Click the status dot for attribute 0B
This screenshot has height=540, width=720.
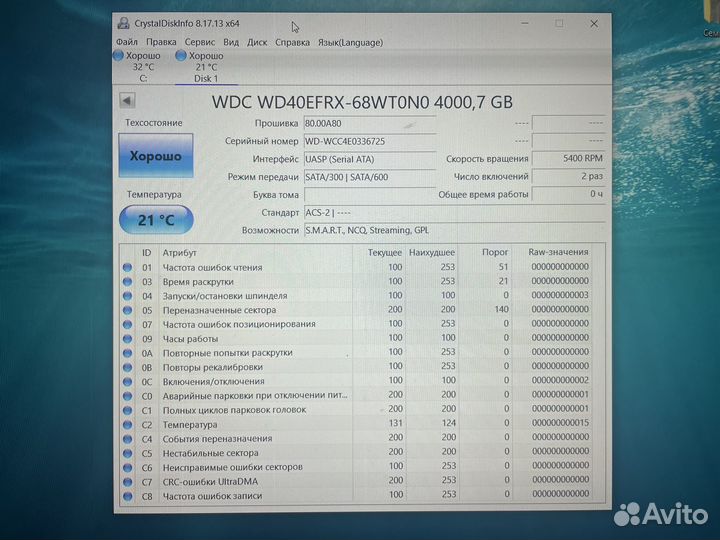point(128,367)
